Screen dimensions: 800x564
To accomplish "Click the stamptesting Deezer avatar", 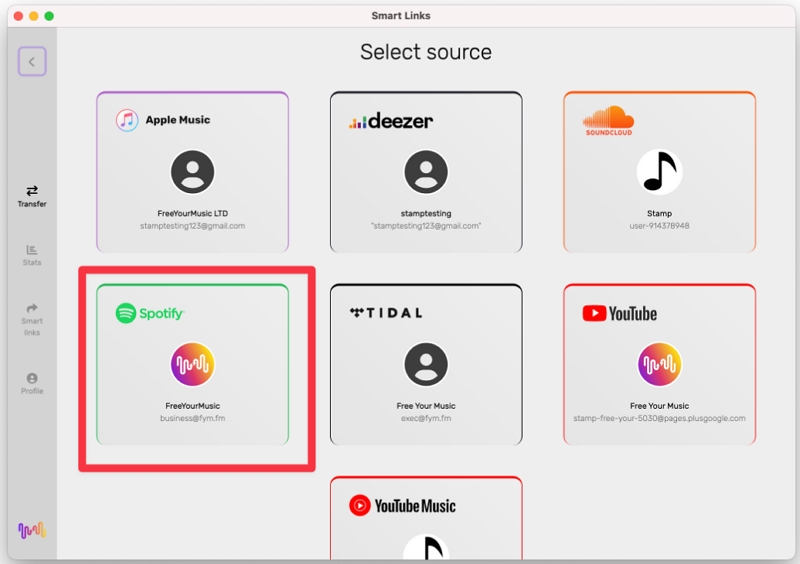I will coord(426,172).
